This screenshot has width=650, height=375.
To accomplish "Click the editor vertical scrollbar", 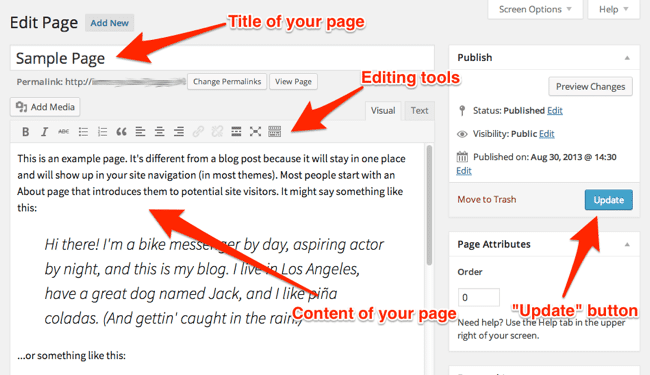I will point(429,205).
